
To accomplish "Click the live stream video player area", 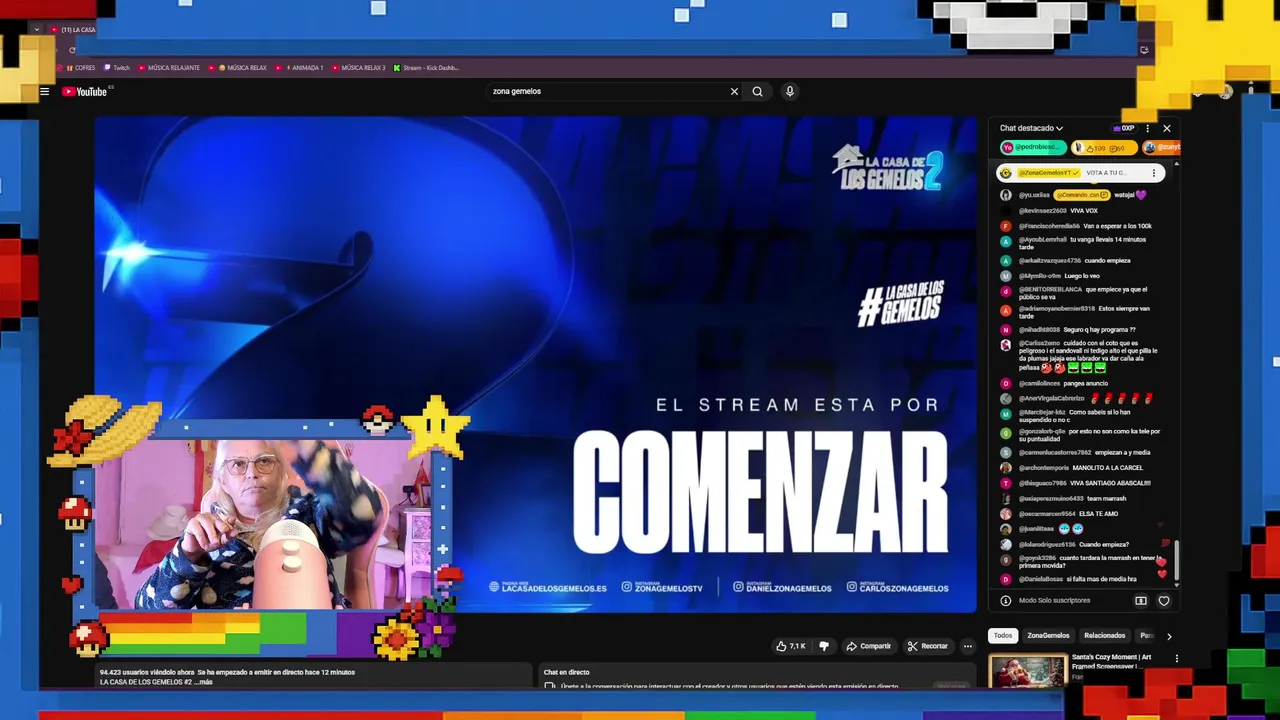I will tap(535, 364).
